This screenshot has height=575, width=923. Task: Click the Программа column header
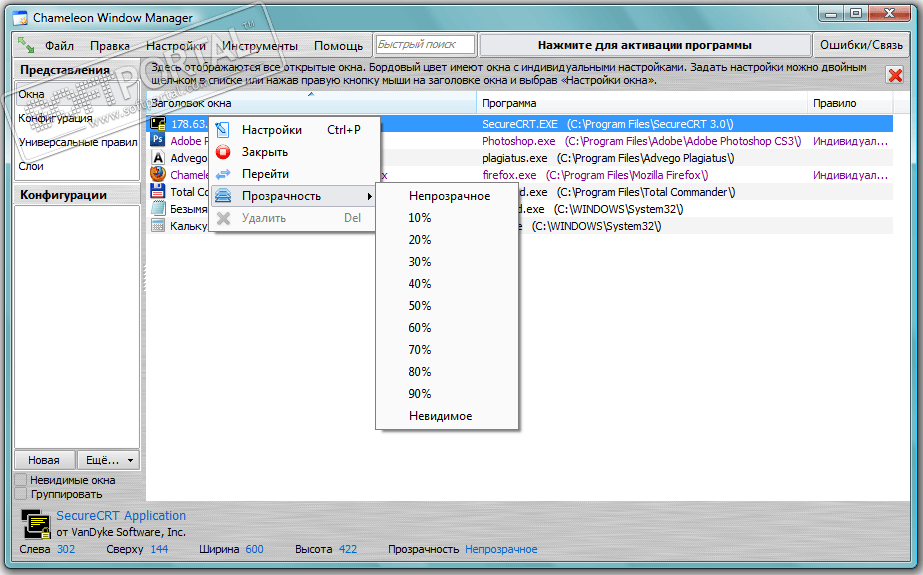click(x=642, y=103)
